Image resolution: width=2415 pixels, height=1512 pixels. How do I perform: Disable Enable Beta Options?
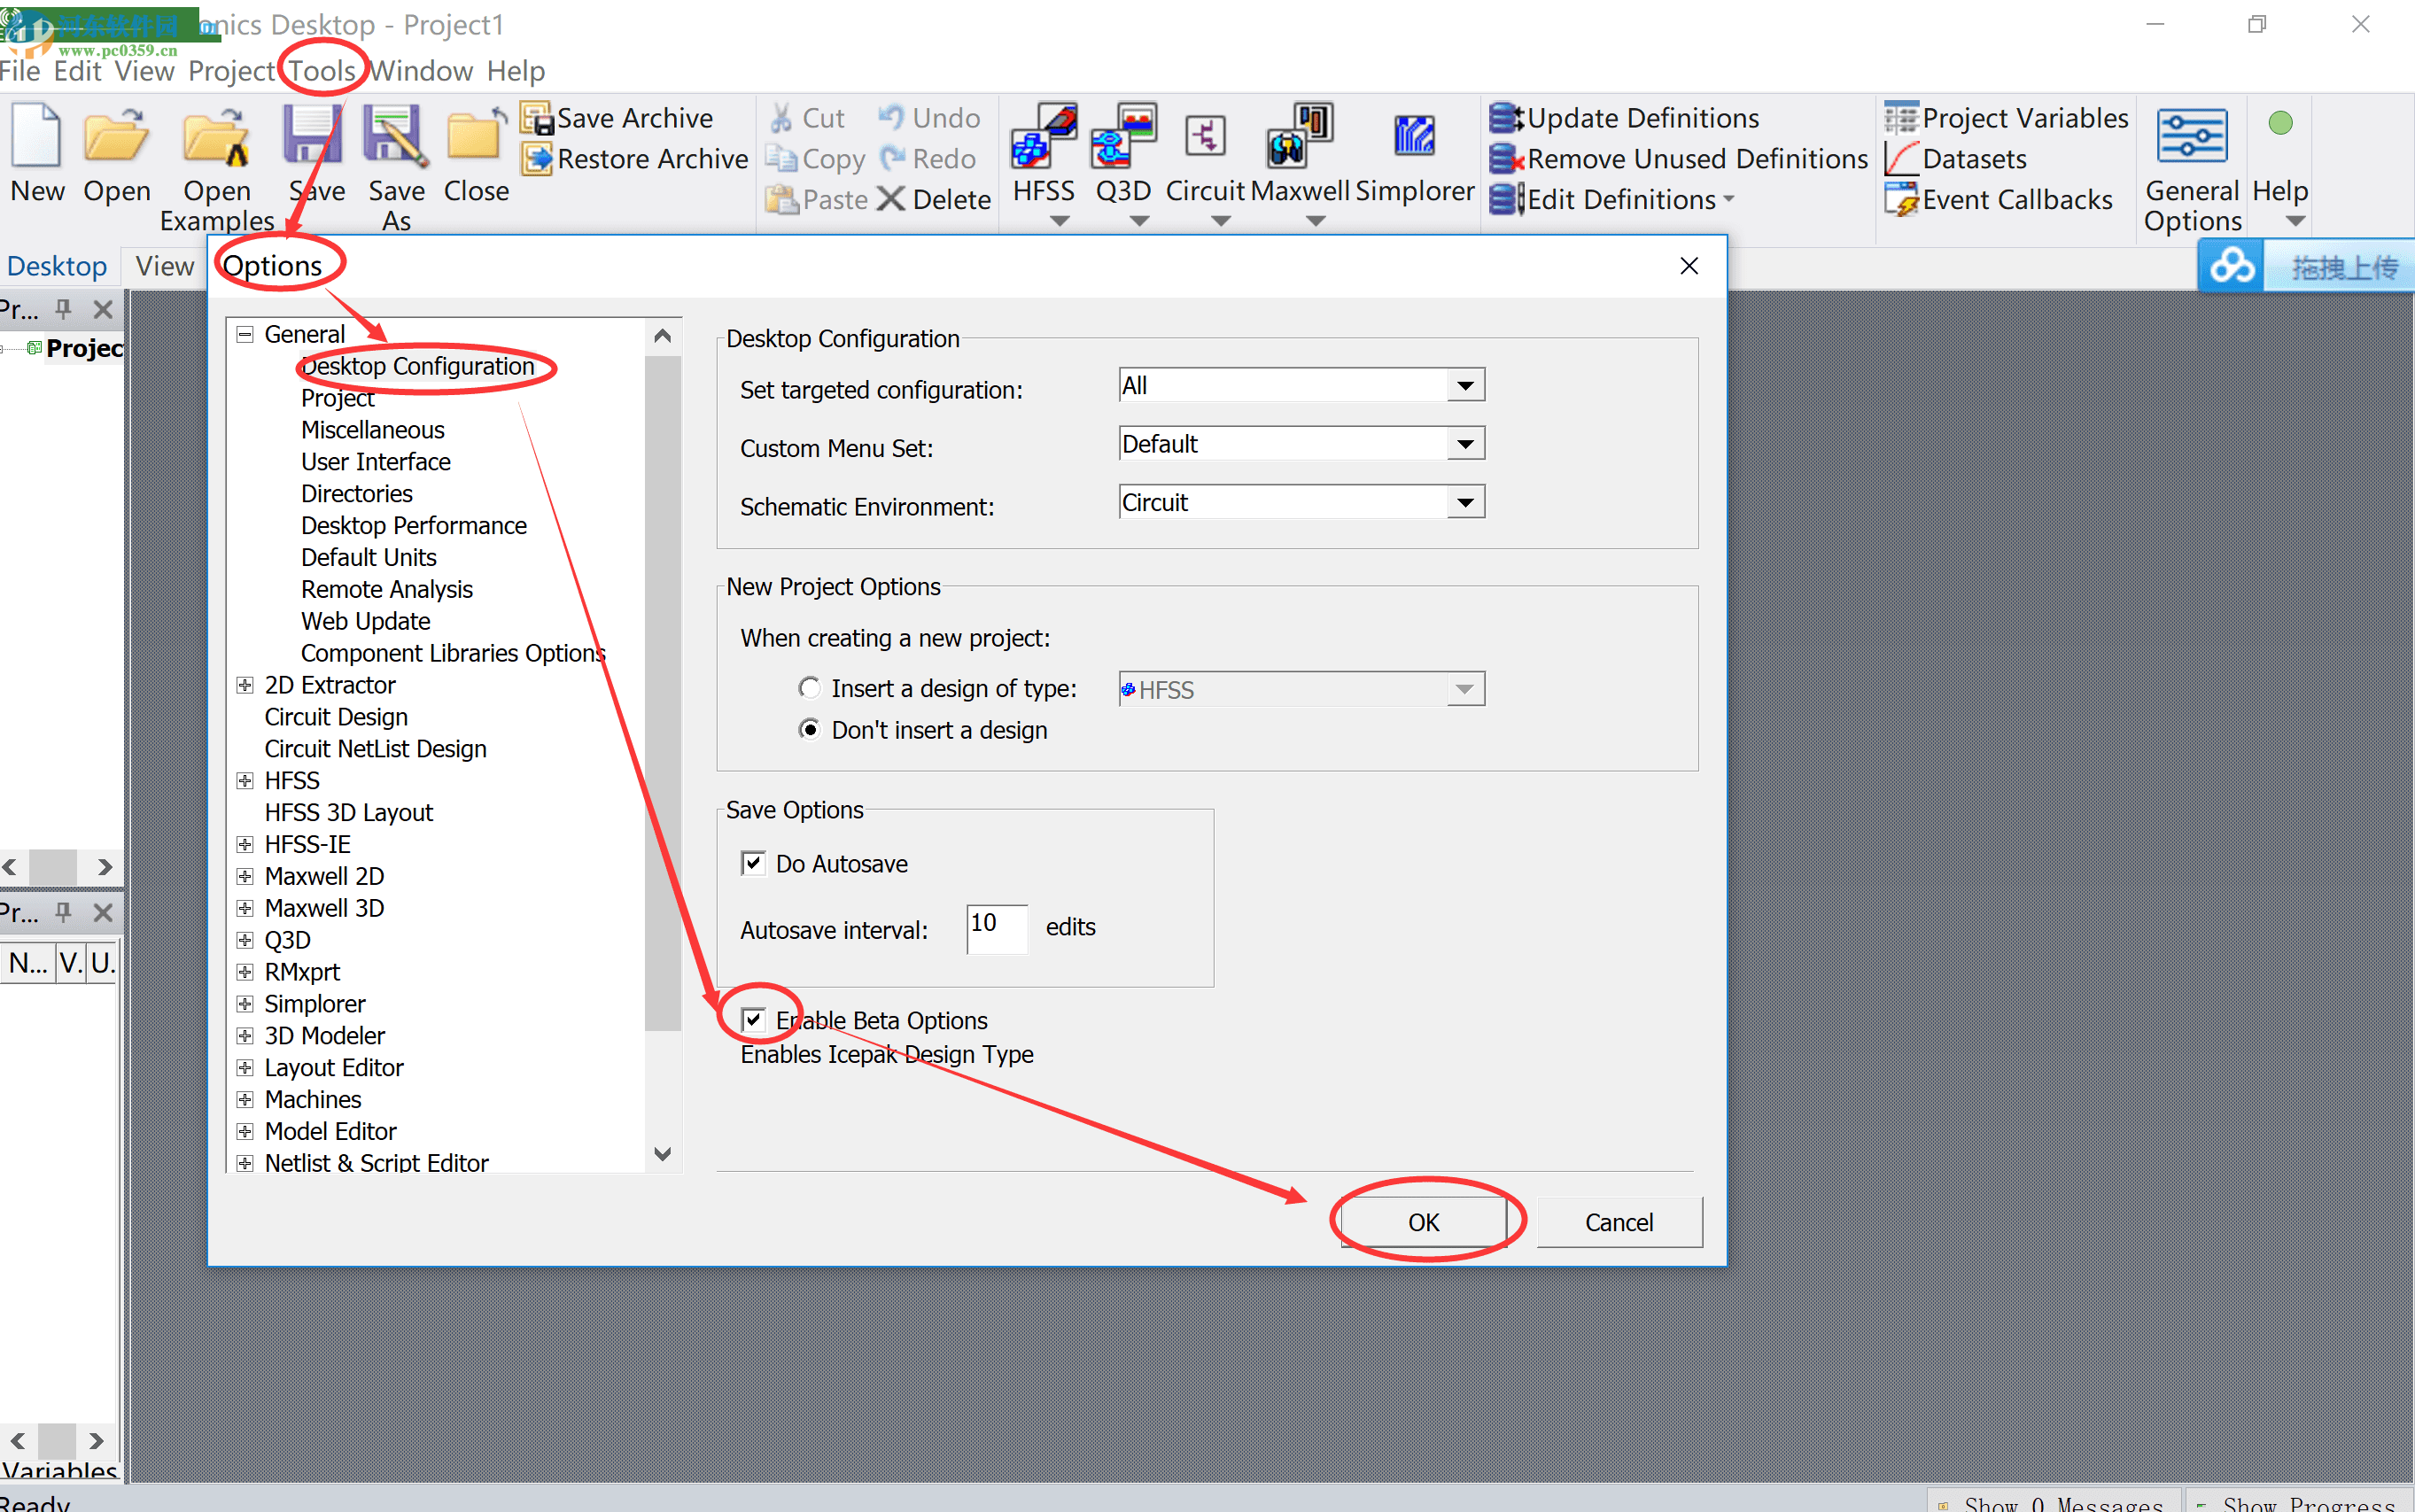click(x=753, y=1019)
